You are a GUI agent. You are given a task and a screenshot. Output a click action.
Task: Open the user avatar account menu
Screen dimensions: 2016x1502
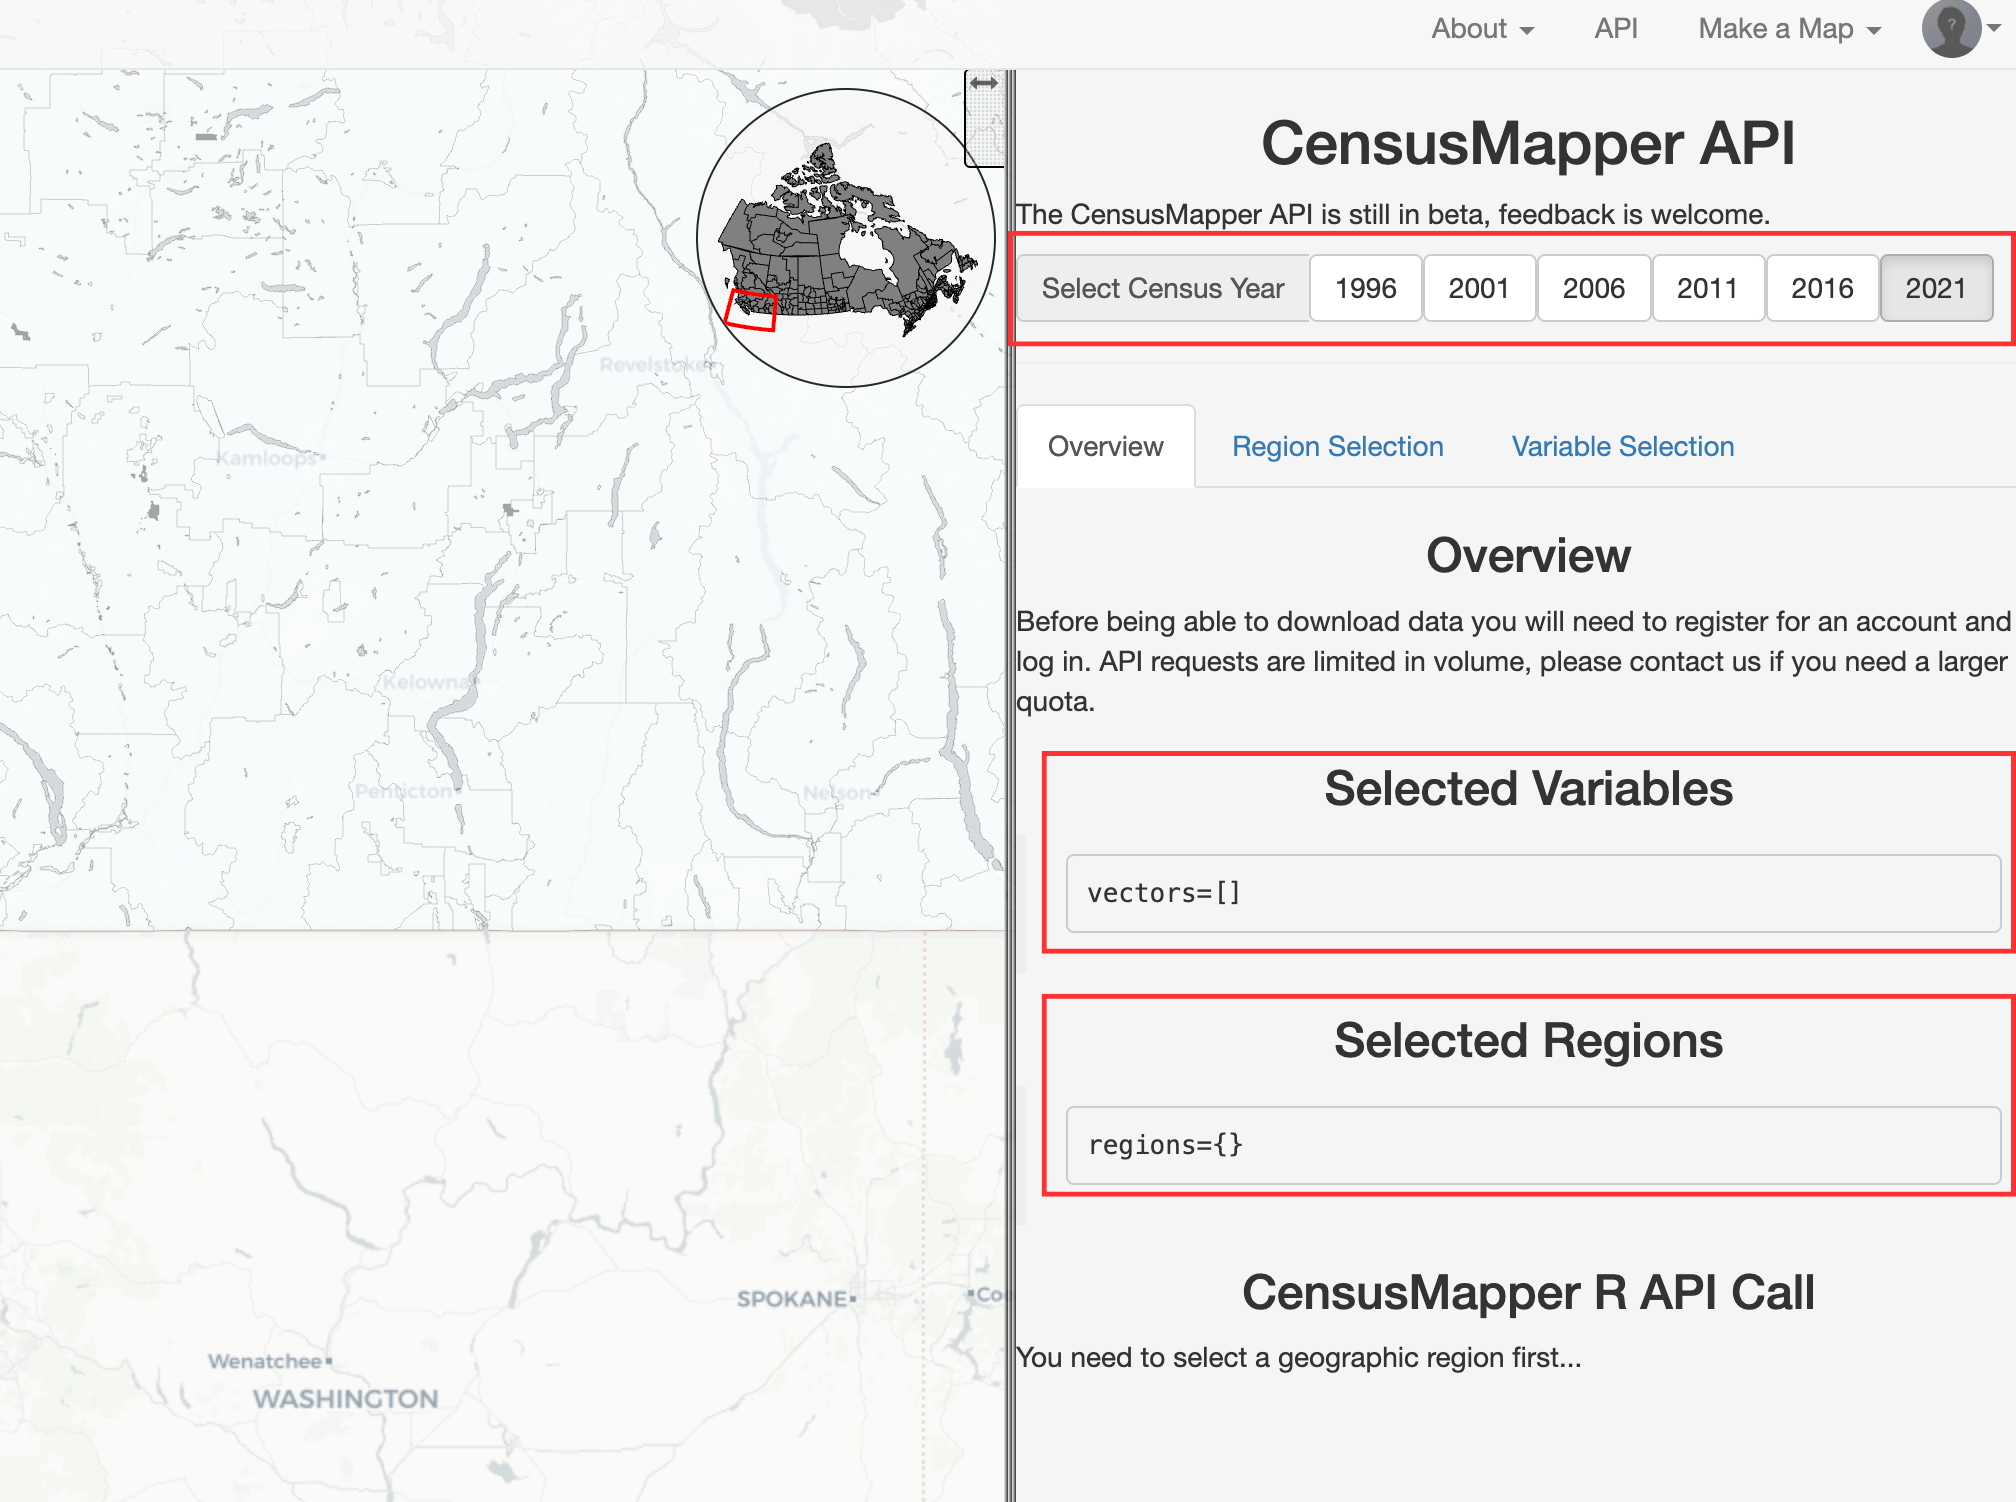pyautogui.click(x=1959, y=28)
